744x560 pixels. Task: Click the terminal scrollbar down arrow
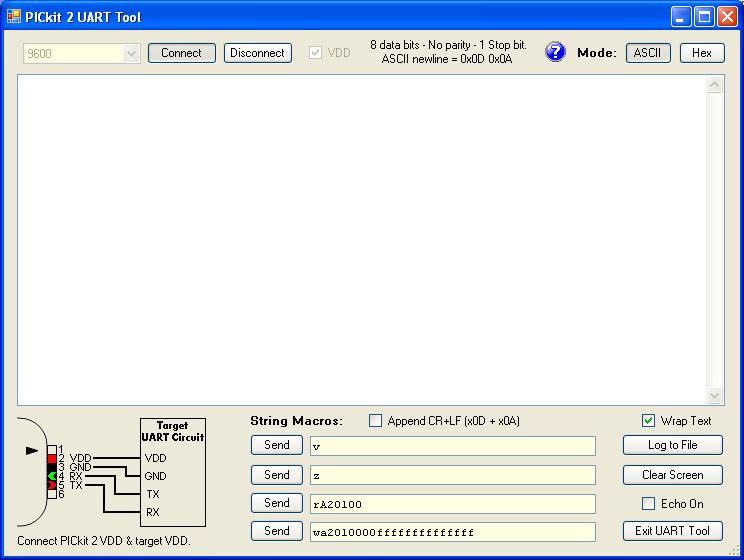point(715,395)
